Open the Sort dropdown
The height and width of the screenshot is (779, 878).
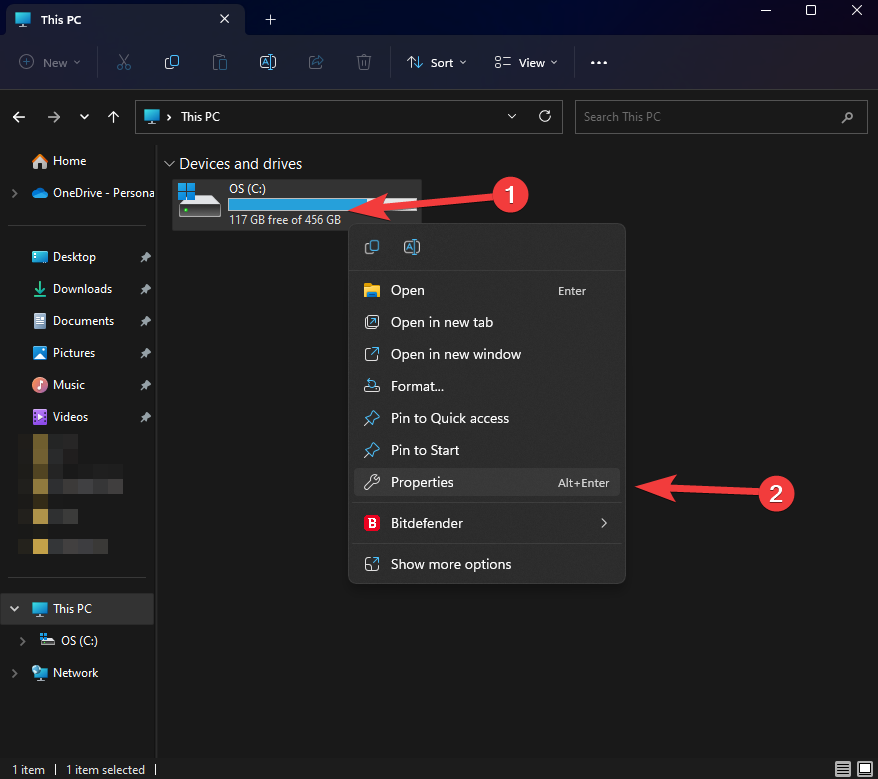(x=437, y=62)
